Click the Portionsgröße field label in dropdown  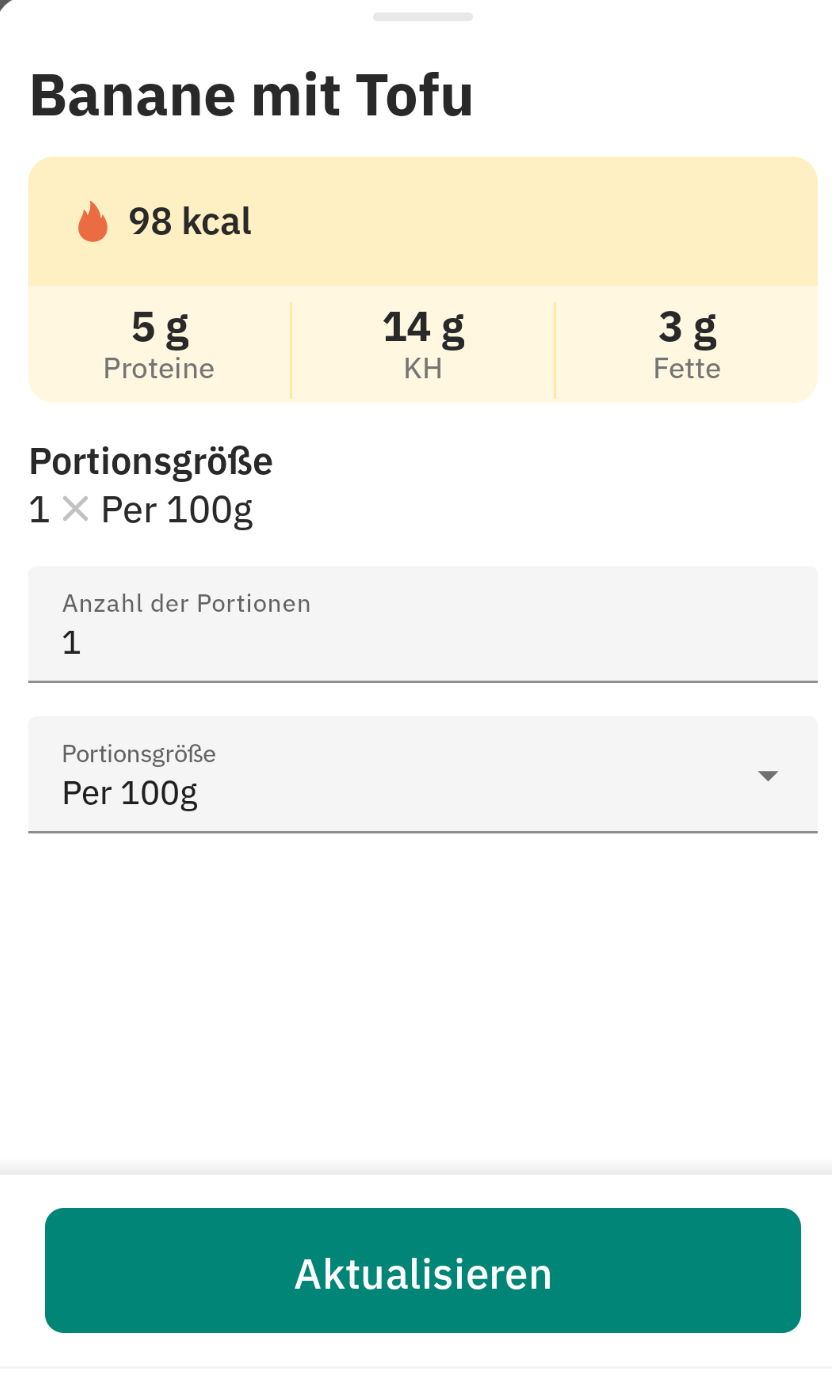(x=139, y=754)
